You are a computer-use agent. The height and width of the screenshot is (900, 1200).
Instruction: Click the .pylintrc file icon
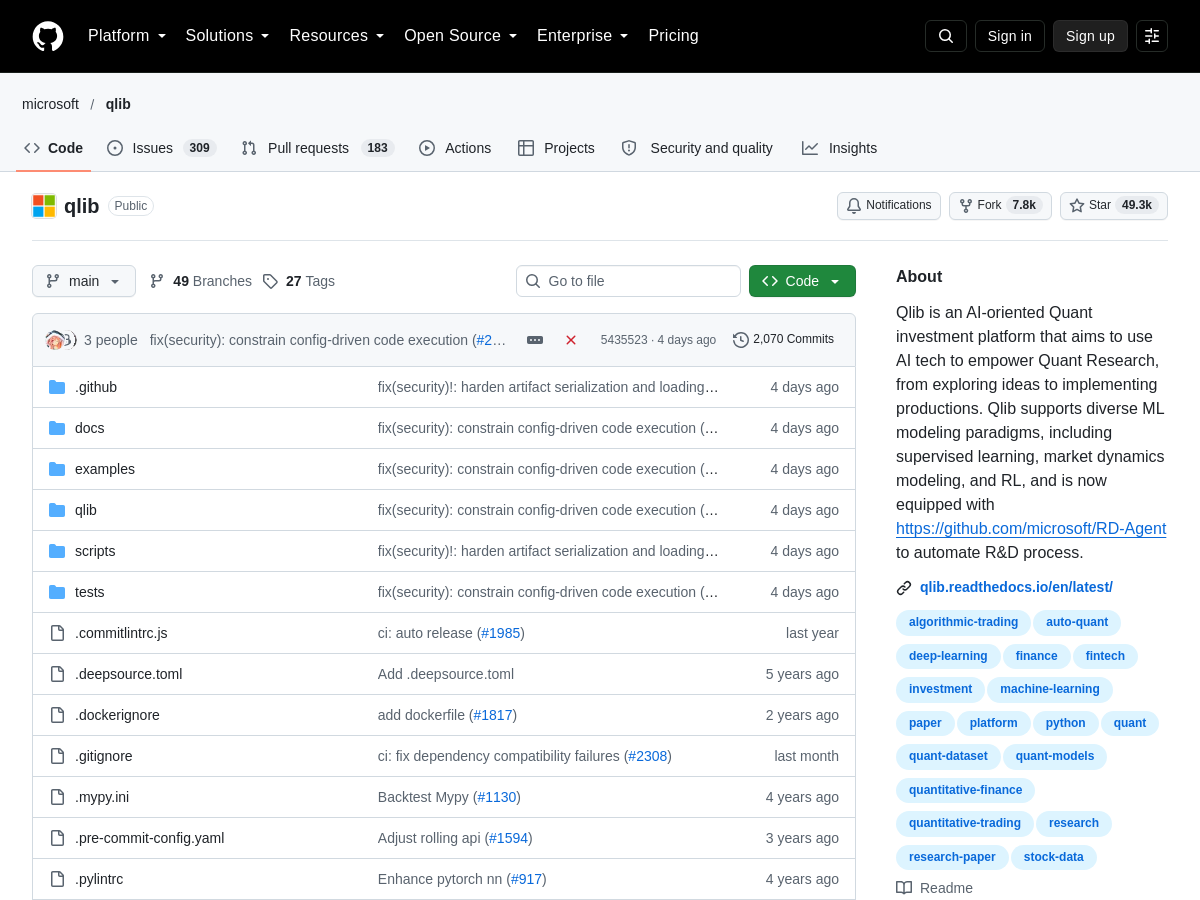tap(57, 879)
